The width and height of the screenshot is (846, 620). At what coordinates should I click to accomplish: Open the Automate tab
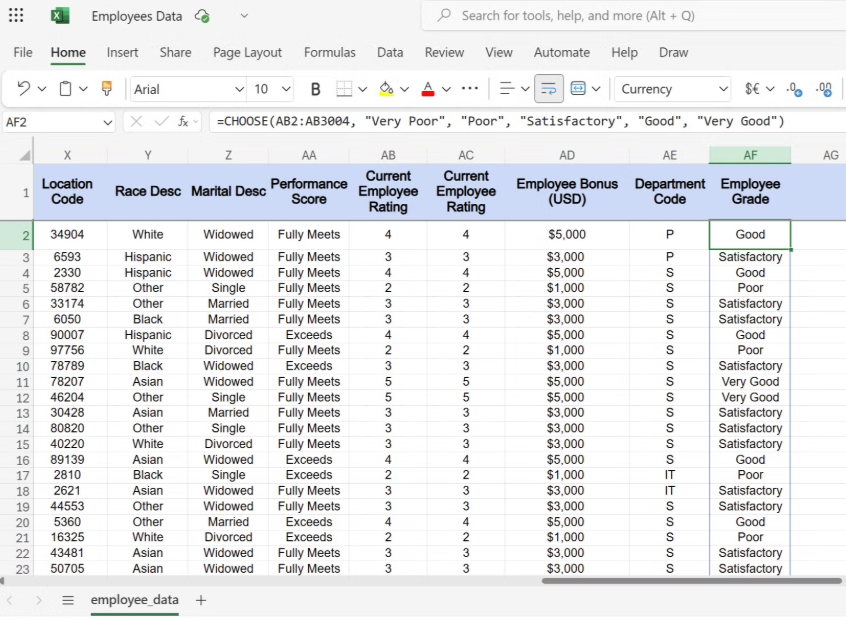562,52
